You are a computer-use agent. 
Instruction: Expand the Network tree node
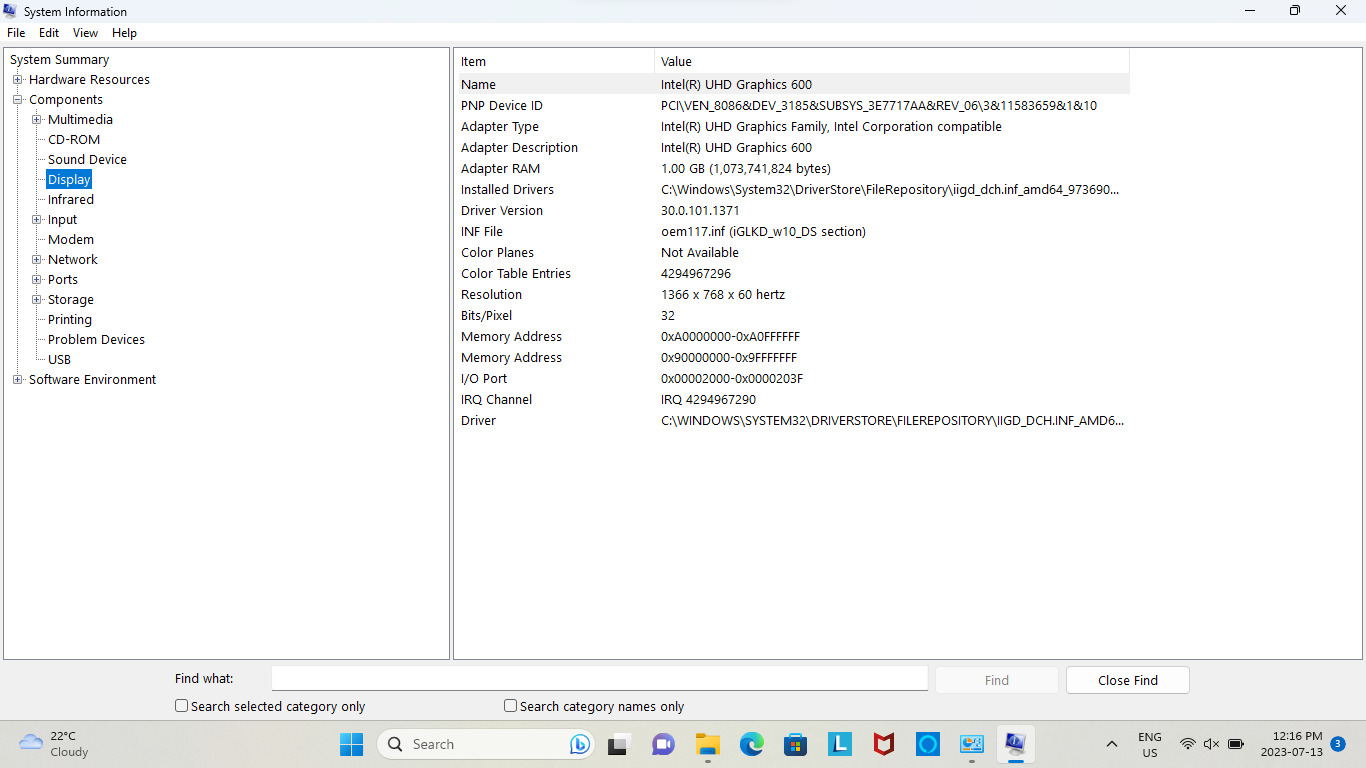[x=37, y=259]
